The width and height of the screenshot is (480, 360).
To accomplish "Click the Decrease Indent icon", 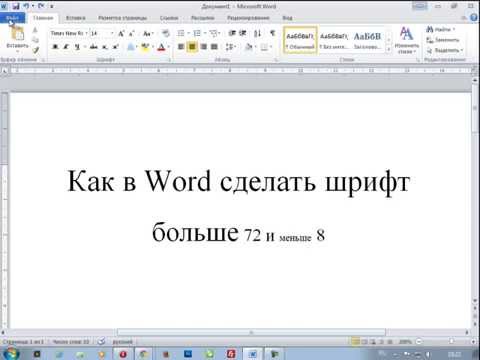I will [x=232, y=33].
